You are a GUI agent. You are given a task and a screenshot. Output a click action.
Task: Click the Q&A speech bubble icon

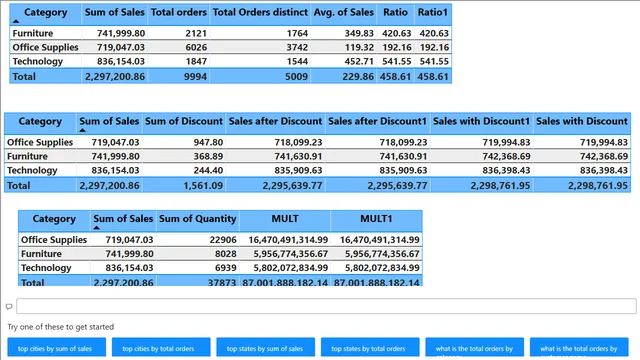coord(9,306)
